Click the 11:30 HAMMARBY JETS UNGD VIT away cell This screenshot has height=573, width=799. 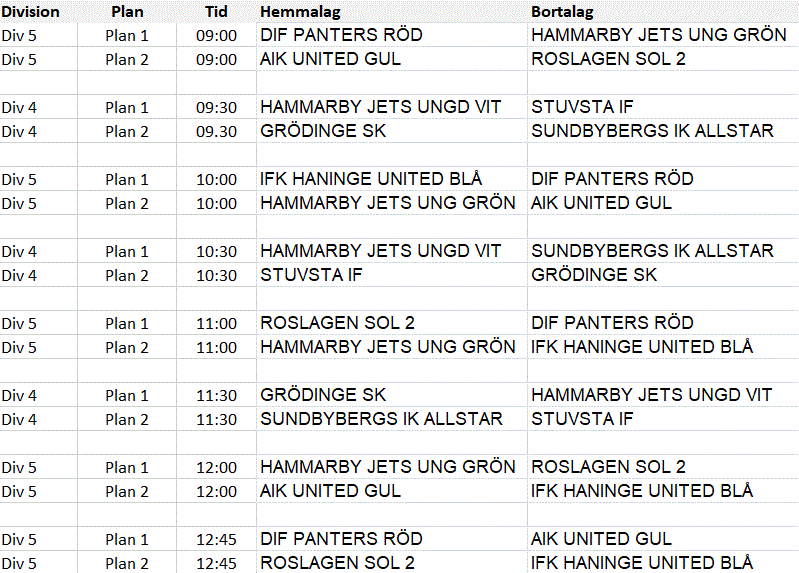tap(663, 395)
